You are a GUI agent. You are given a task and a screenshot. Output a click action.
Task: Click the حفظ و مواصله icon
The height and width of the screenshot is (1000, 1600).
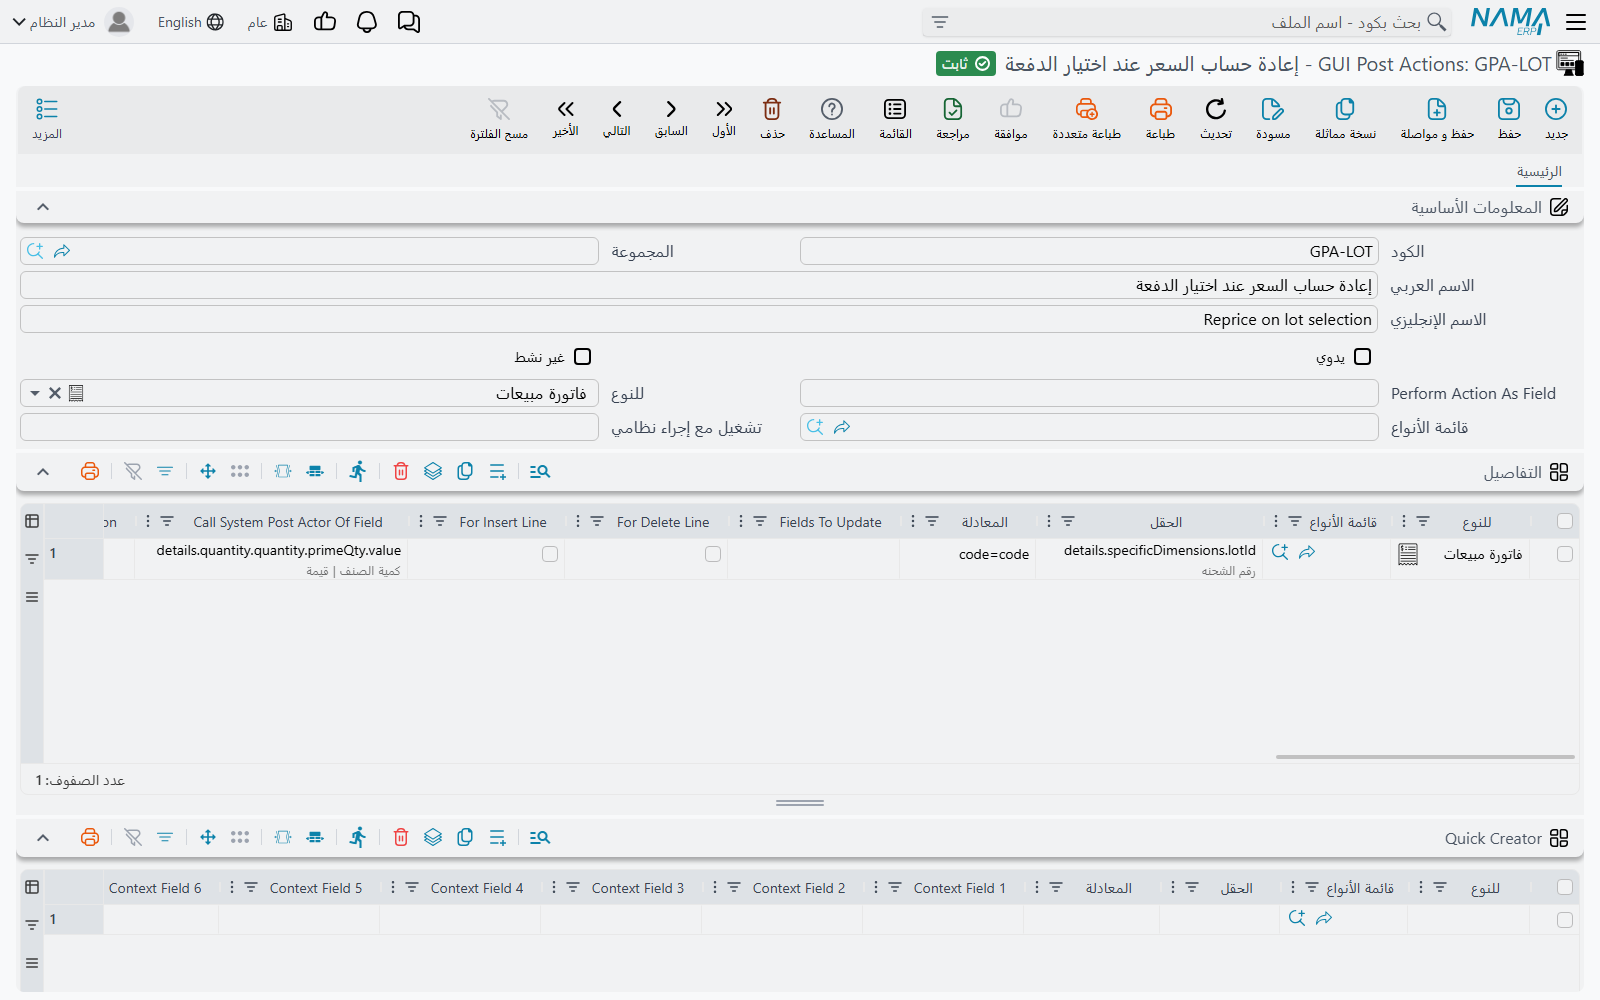point(1437,109)
